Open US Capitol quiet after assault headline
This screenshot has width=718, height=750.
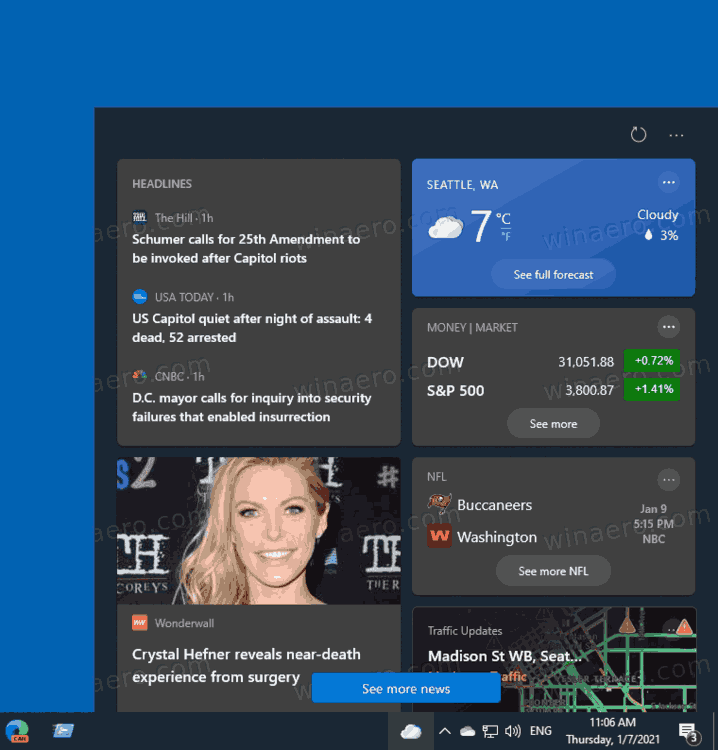(252, 328)
